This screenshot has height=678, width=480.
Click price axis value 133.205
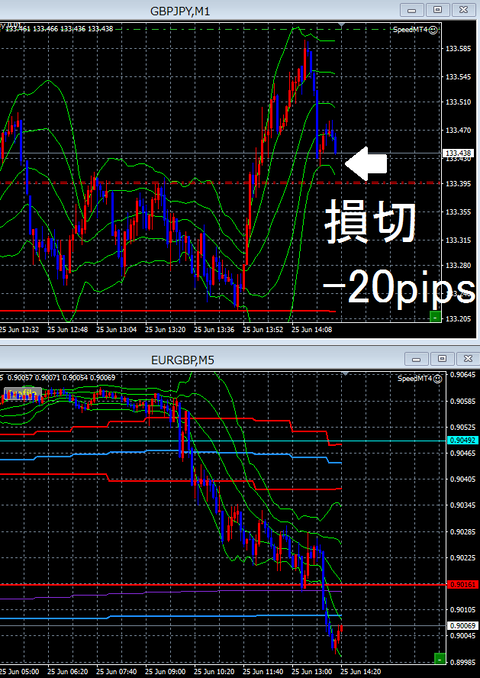(458, 319)
